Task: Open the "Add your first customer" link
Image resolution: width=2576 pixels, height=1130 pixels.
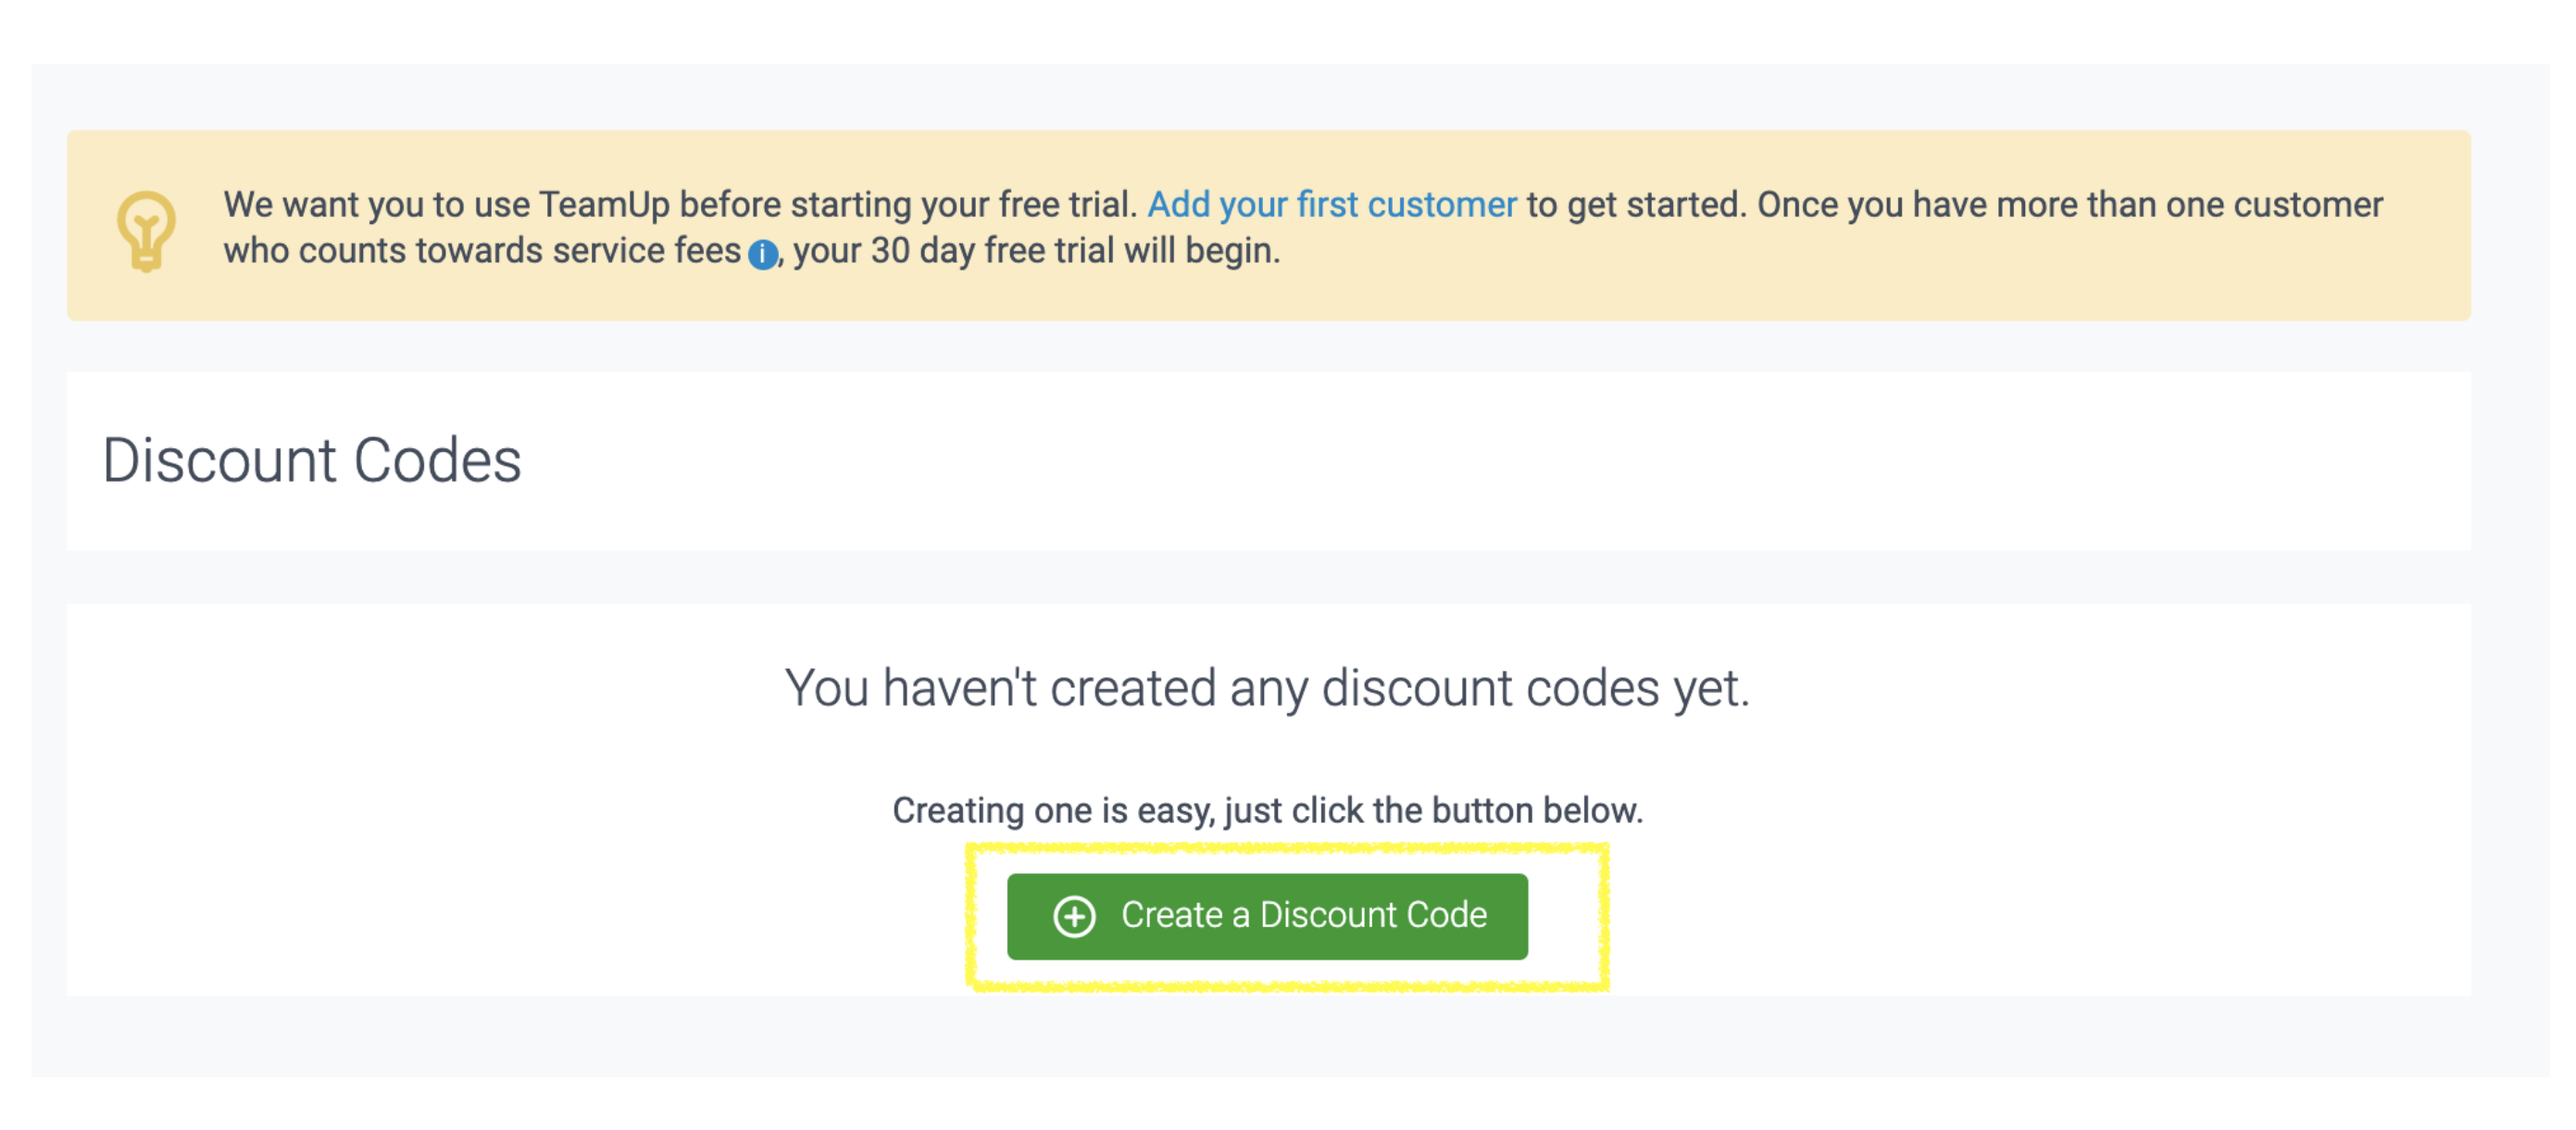Action: tap(1331, 205)
